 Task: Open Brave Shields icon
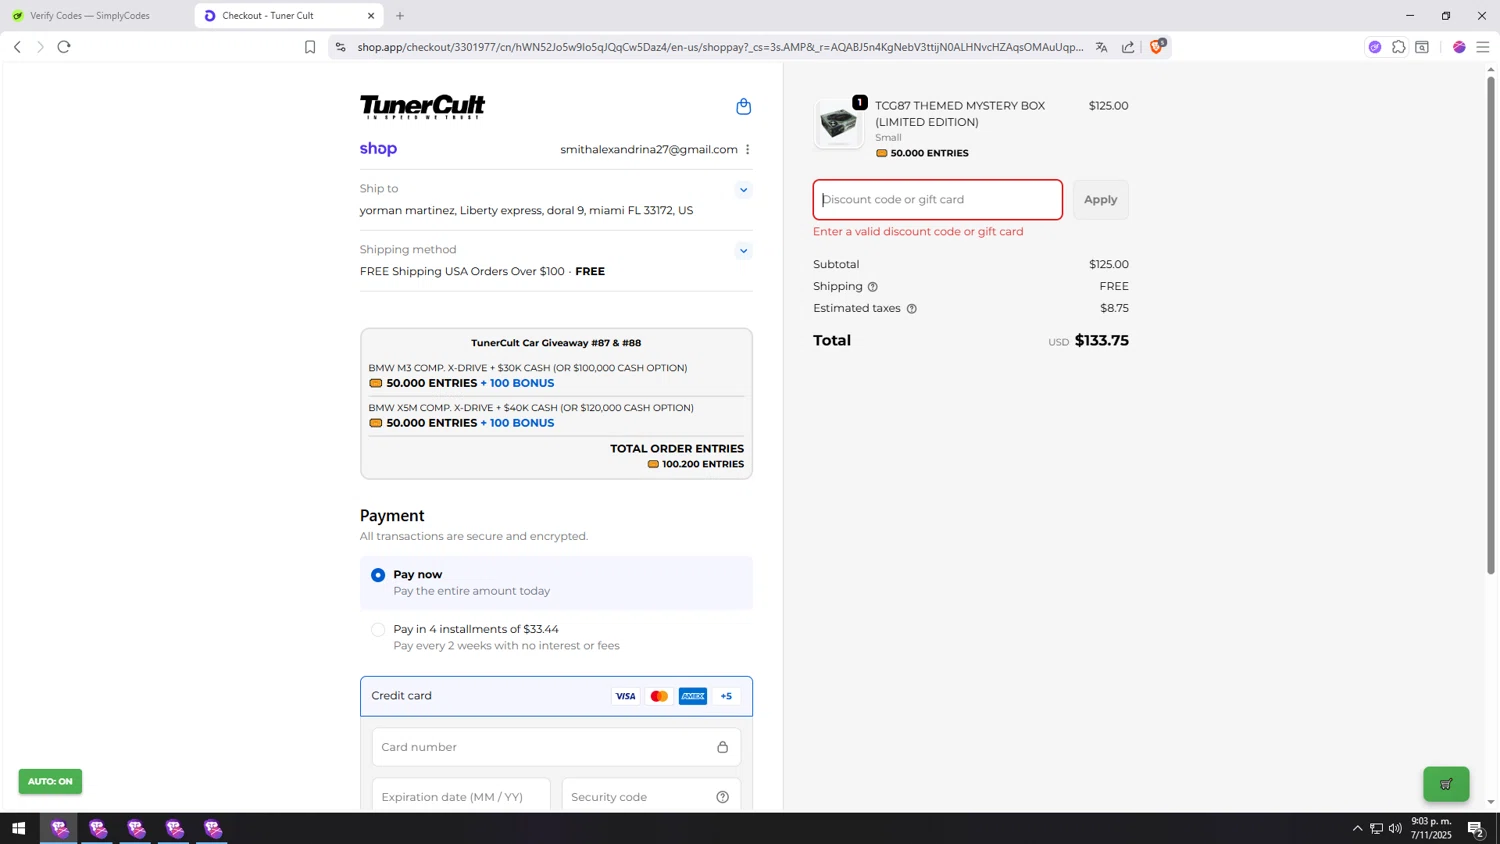coord(1157,47)
